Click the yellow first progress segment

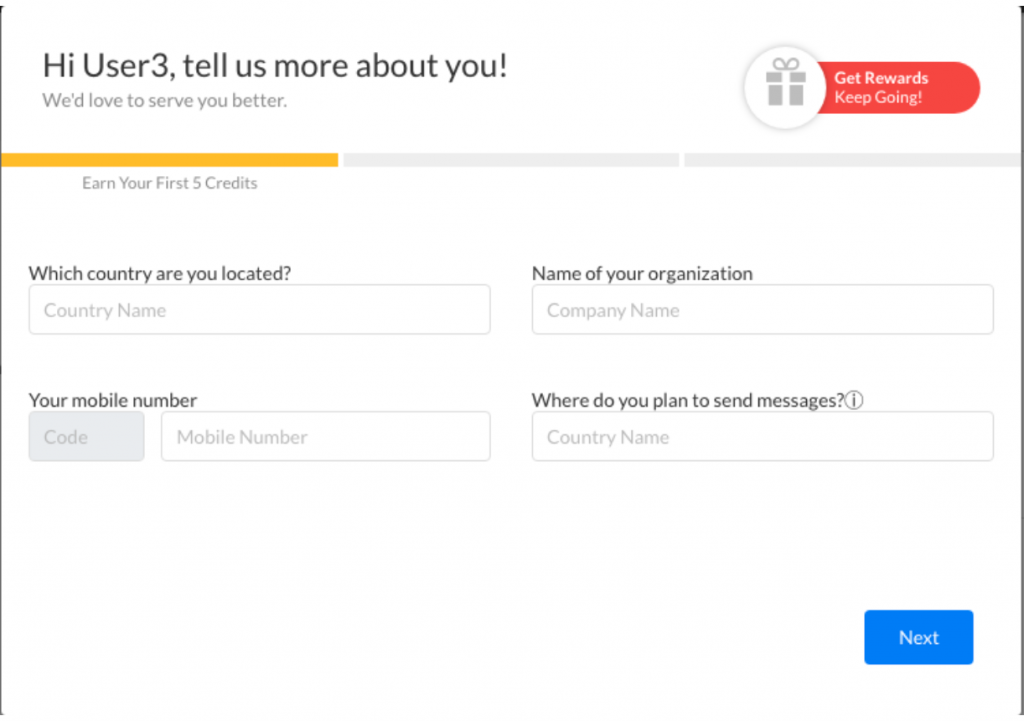pos(170,160)
